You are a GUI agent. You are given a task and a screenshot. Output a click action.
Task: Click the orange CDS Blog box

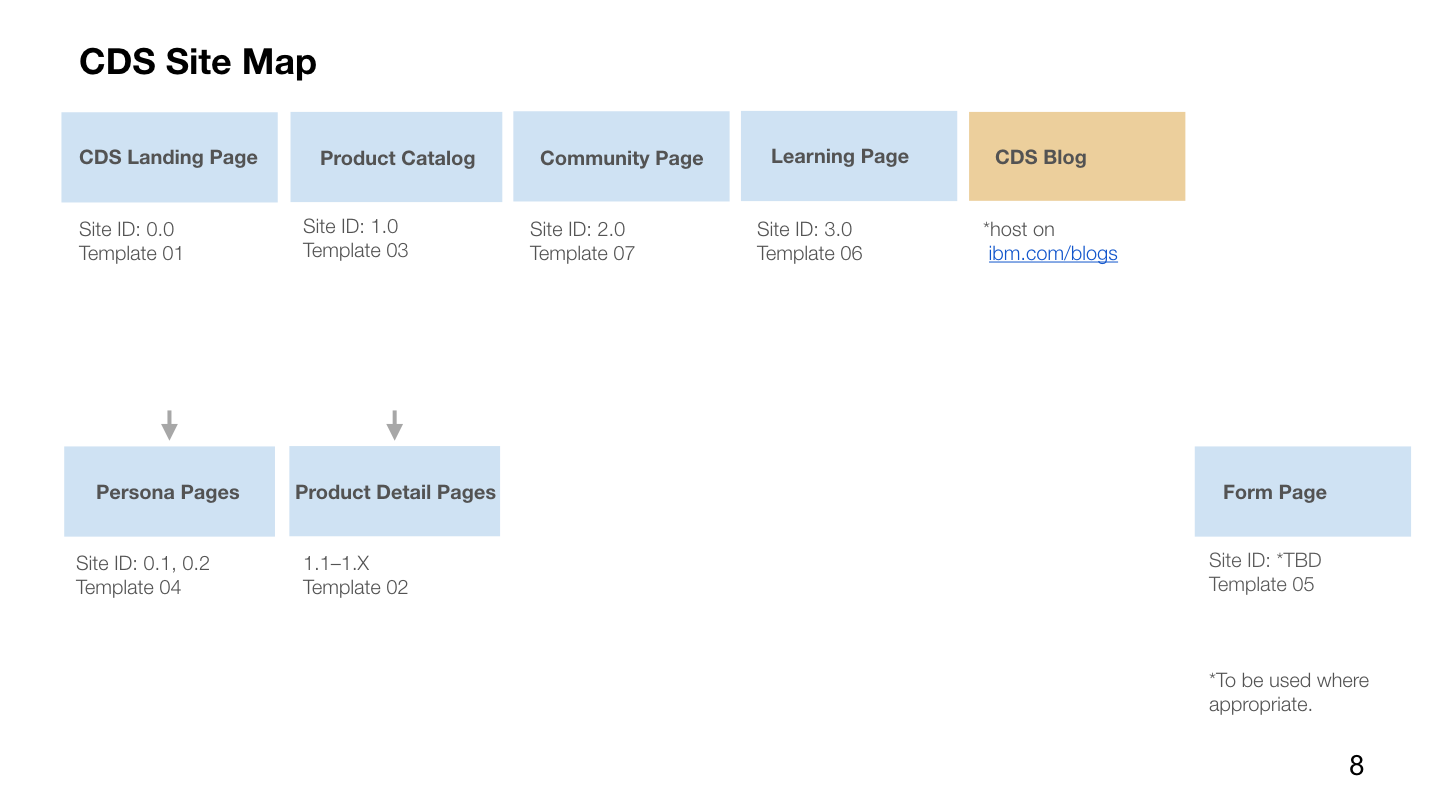coord(1076,156)
